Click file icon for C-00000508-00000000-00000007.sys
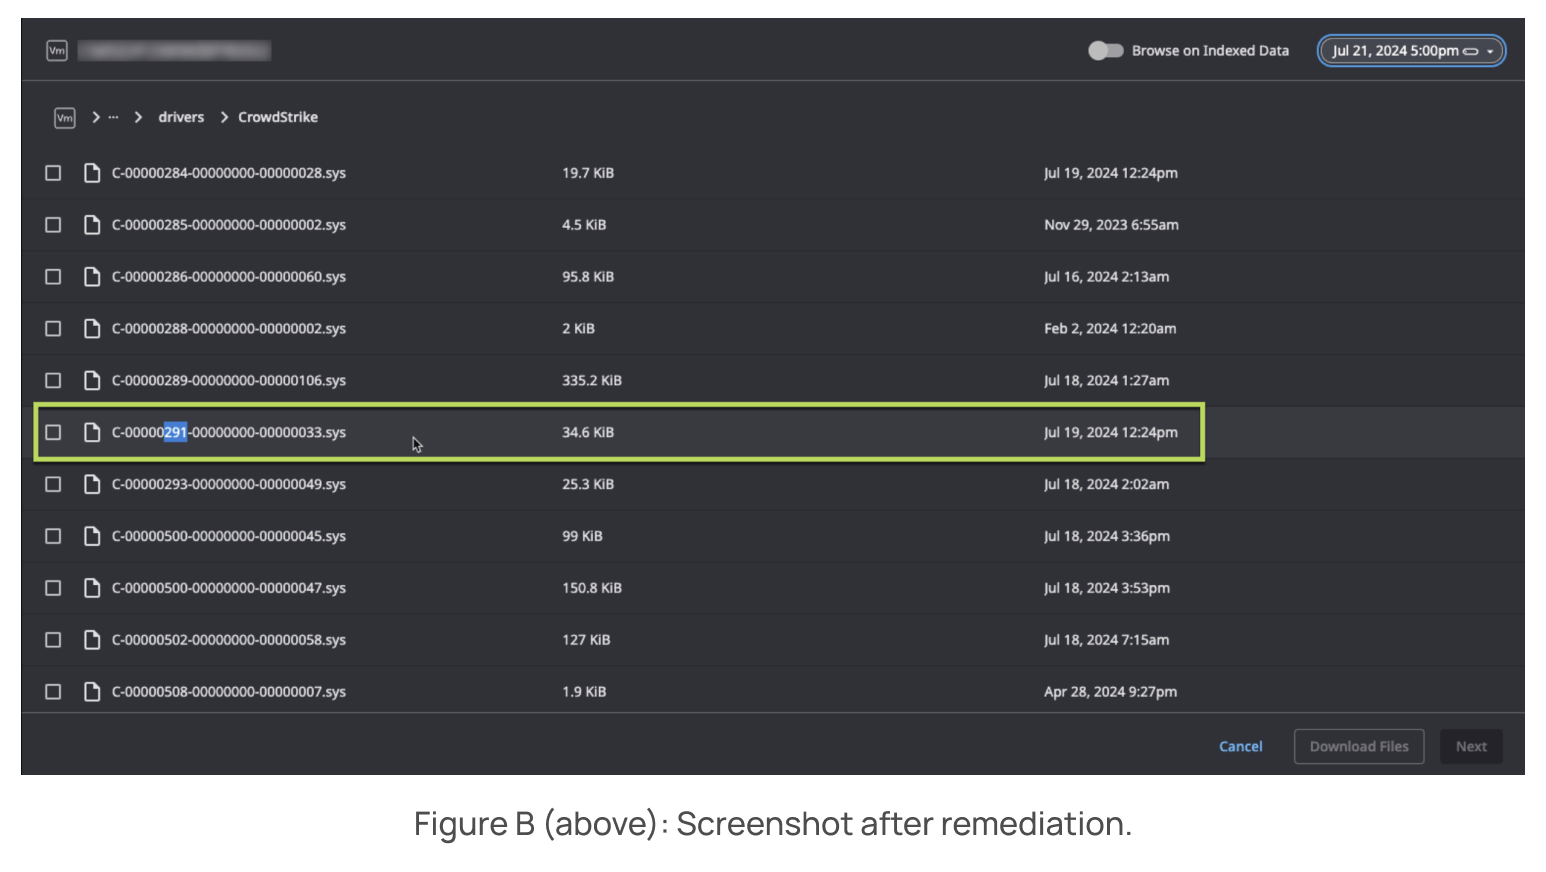Viewport: 1546px width, 872px height. (92, 691)
